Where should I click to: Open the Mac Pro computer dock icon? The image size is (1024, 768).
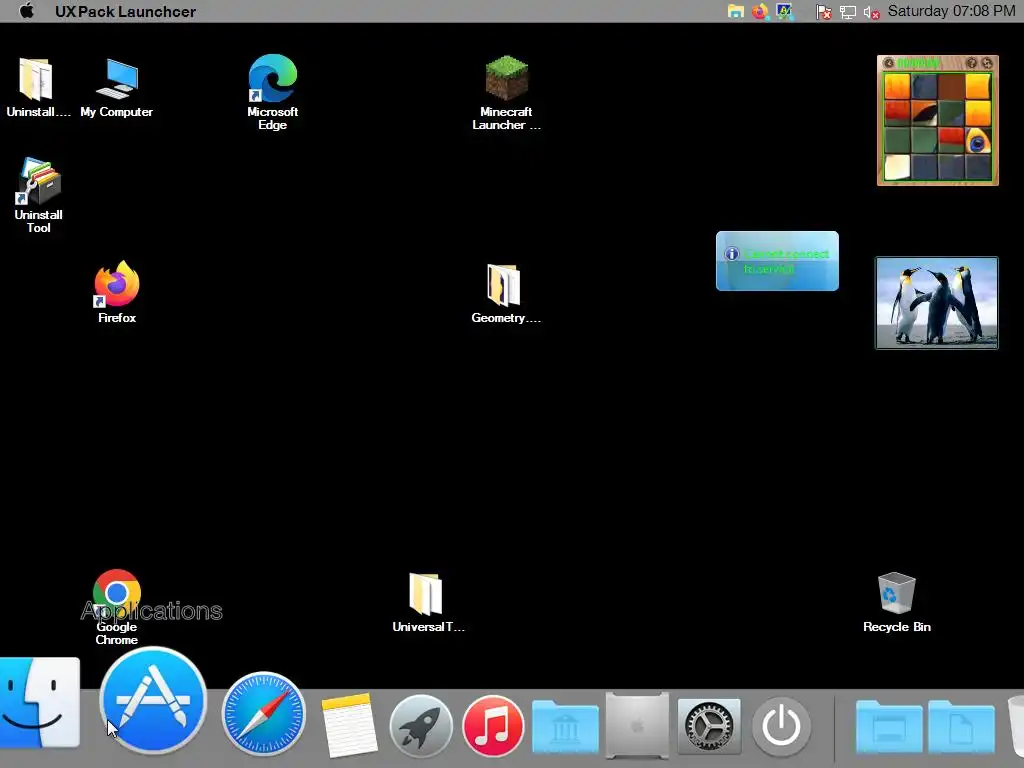coord(637,726)
